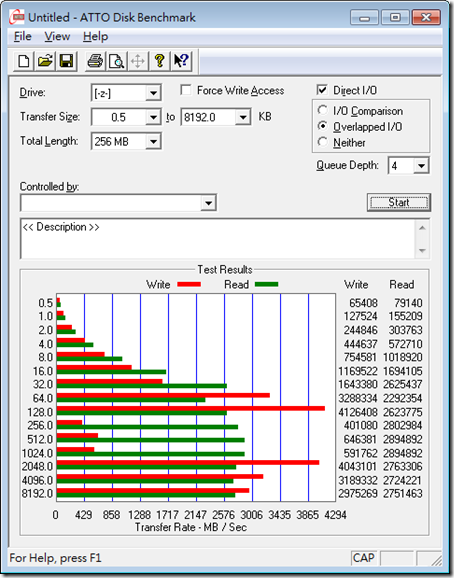Click read value 2894892 in 512.0 row
The height and width of the screenshot is (578, 454).
click(x=402, y=439)
